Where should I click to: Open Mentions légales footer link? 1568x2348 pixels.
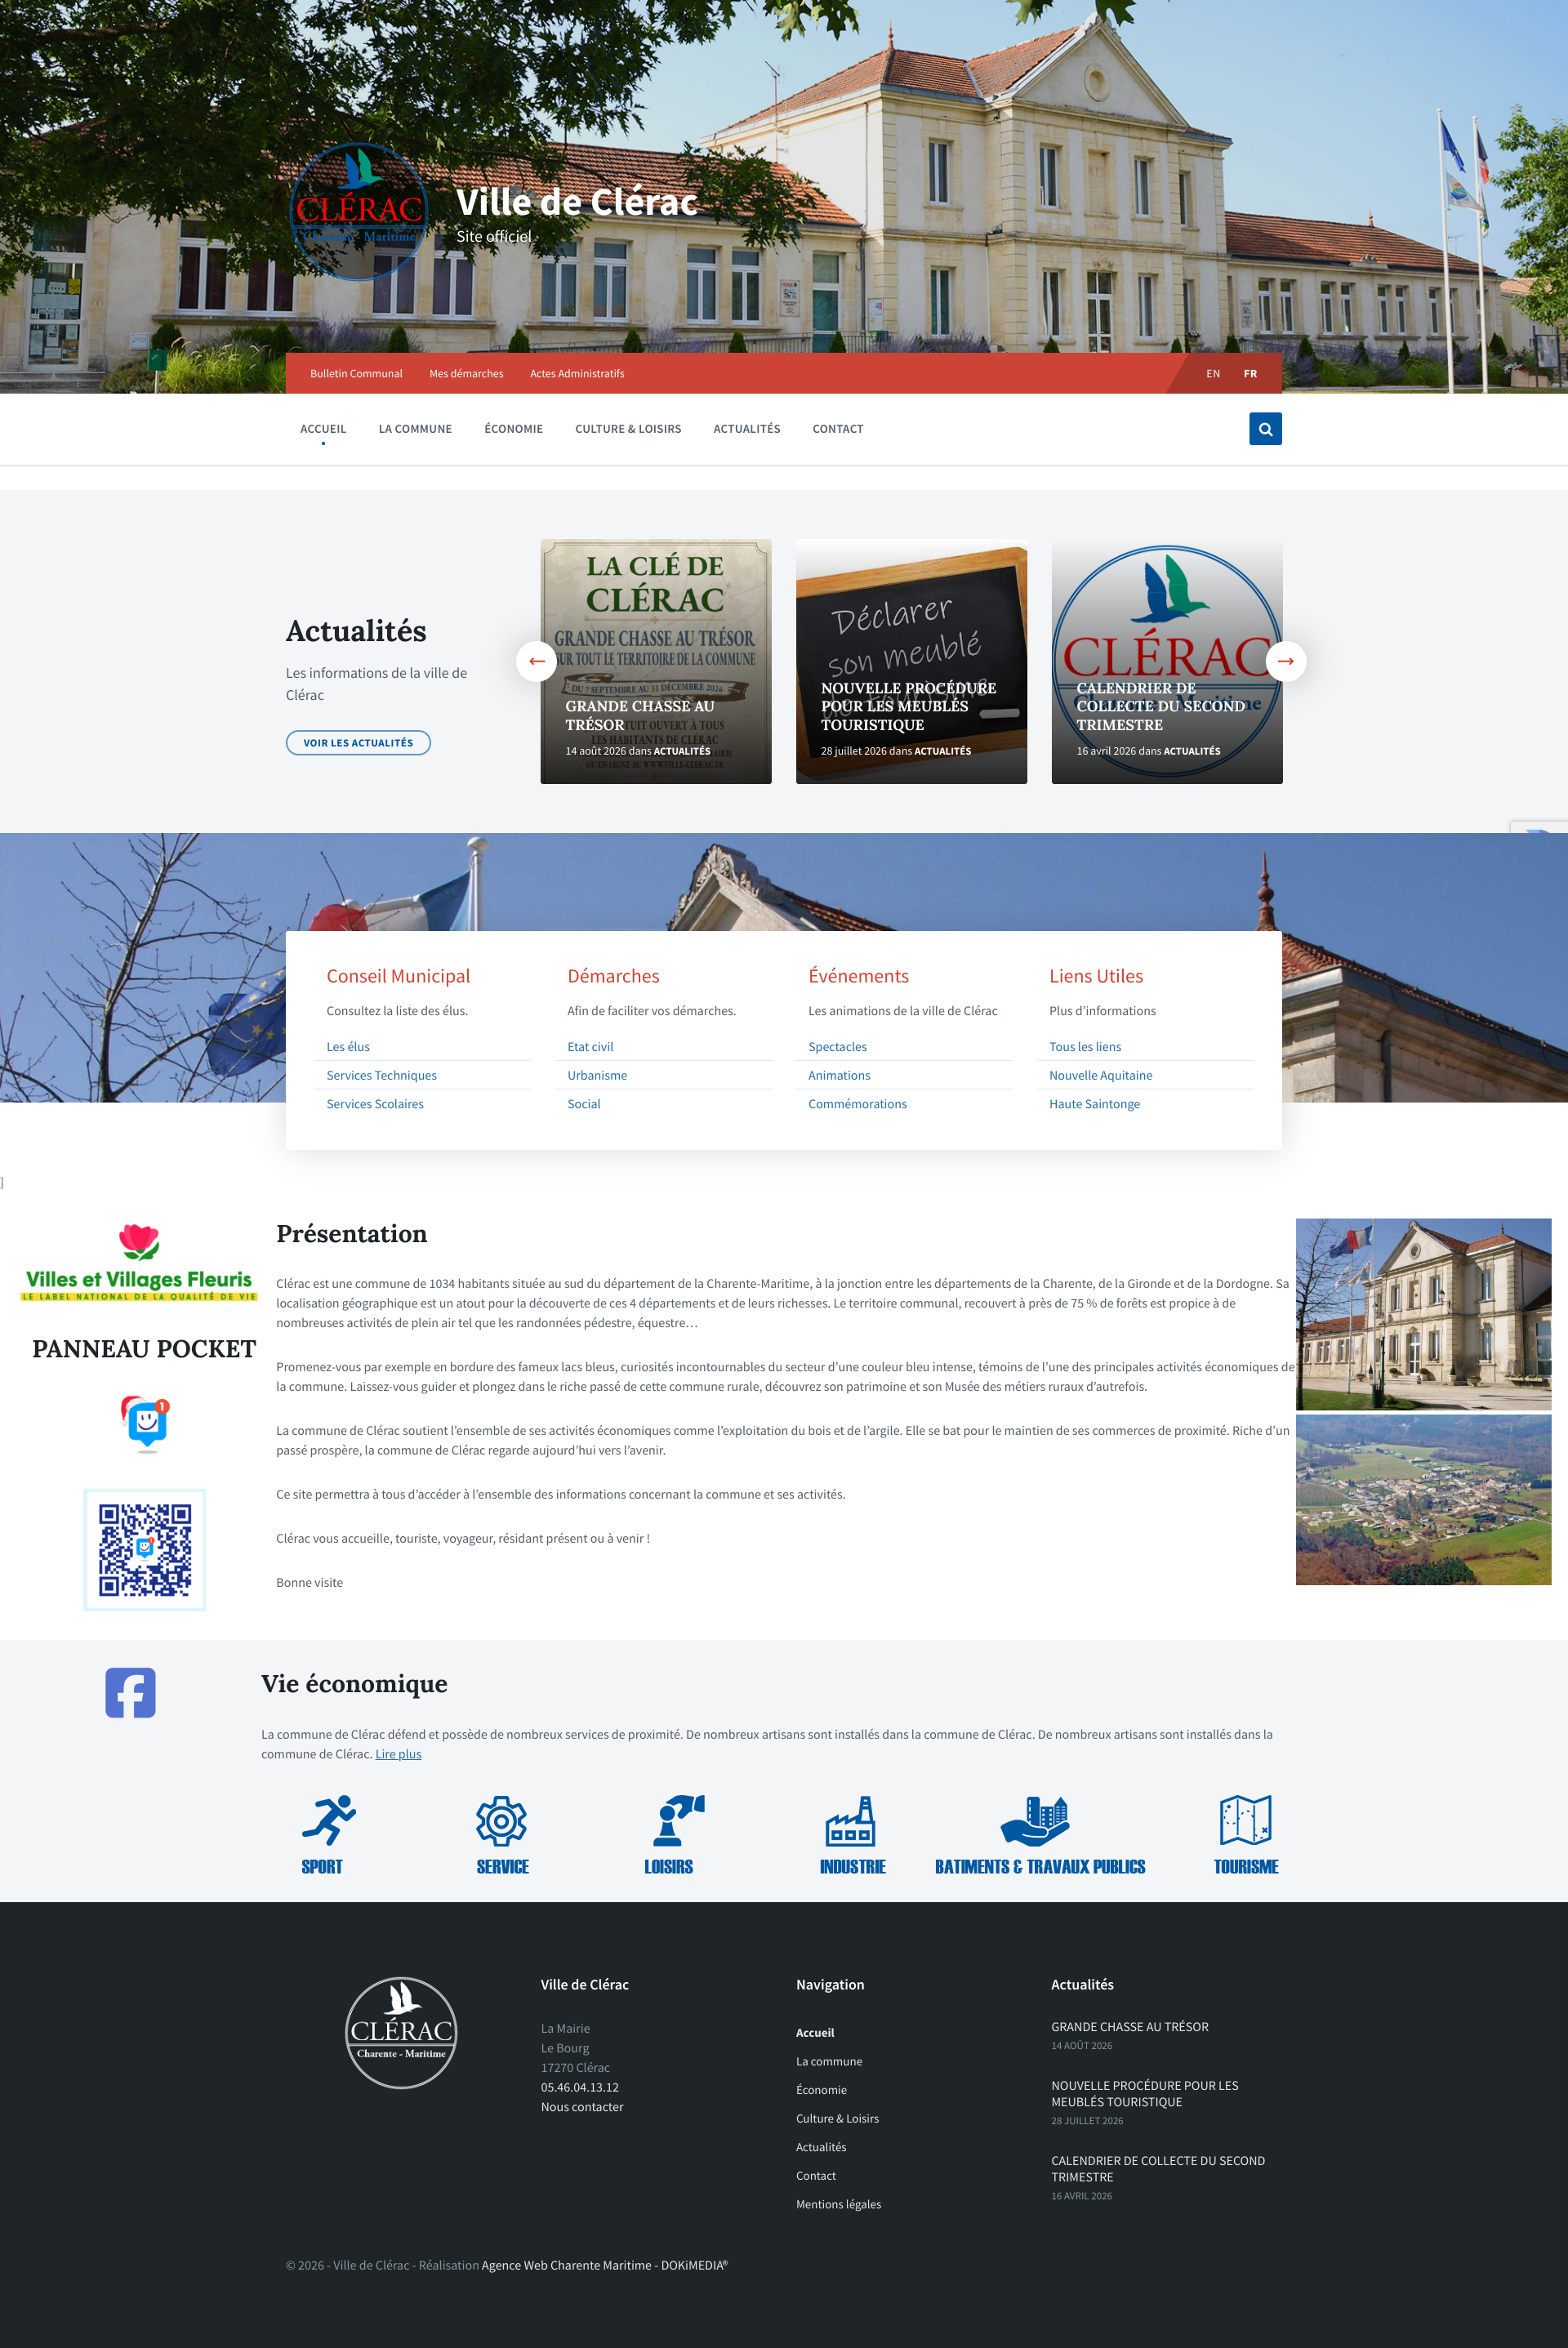pyautogui.click(x=838, y=2204)
